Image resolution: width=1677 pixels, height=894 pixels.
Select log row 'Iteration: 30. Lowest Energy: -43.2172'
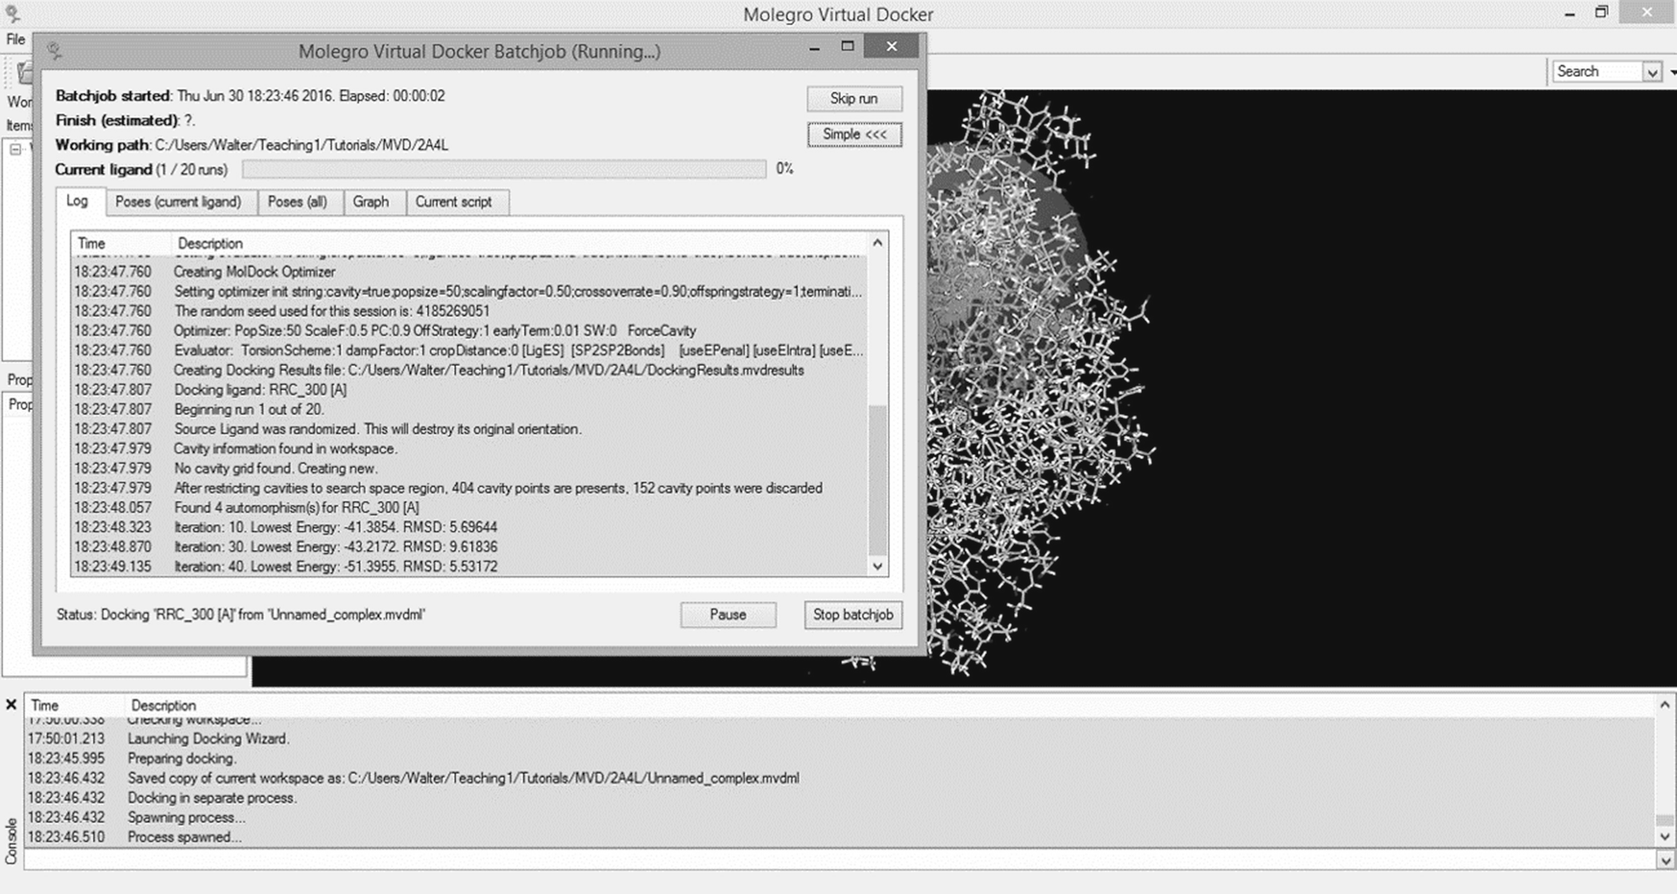[x=470, y=547]
